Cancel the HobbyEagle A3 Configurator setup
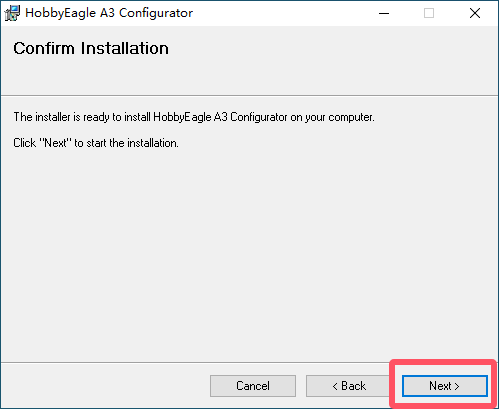 253,386
